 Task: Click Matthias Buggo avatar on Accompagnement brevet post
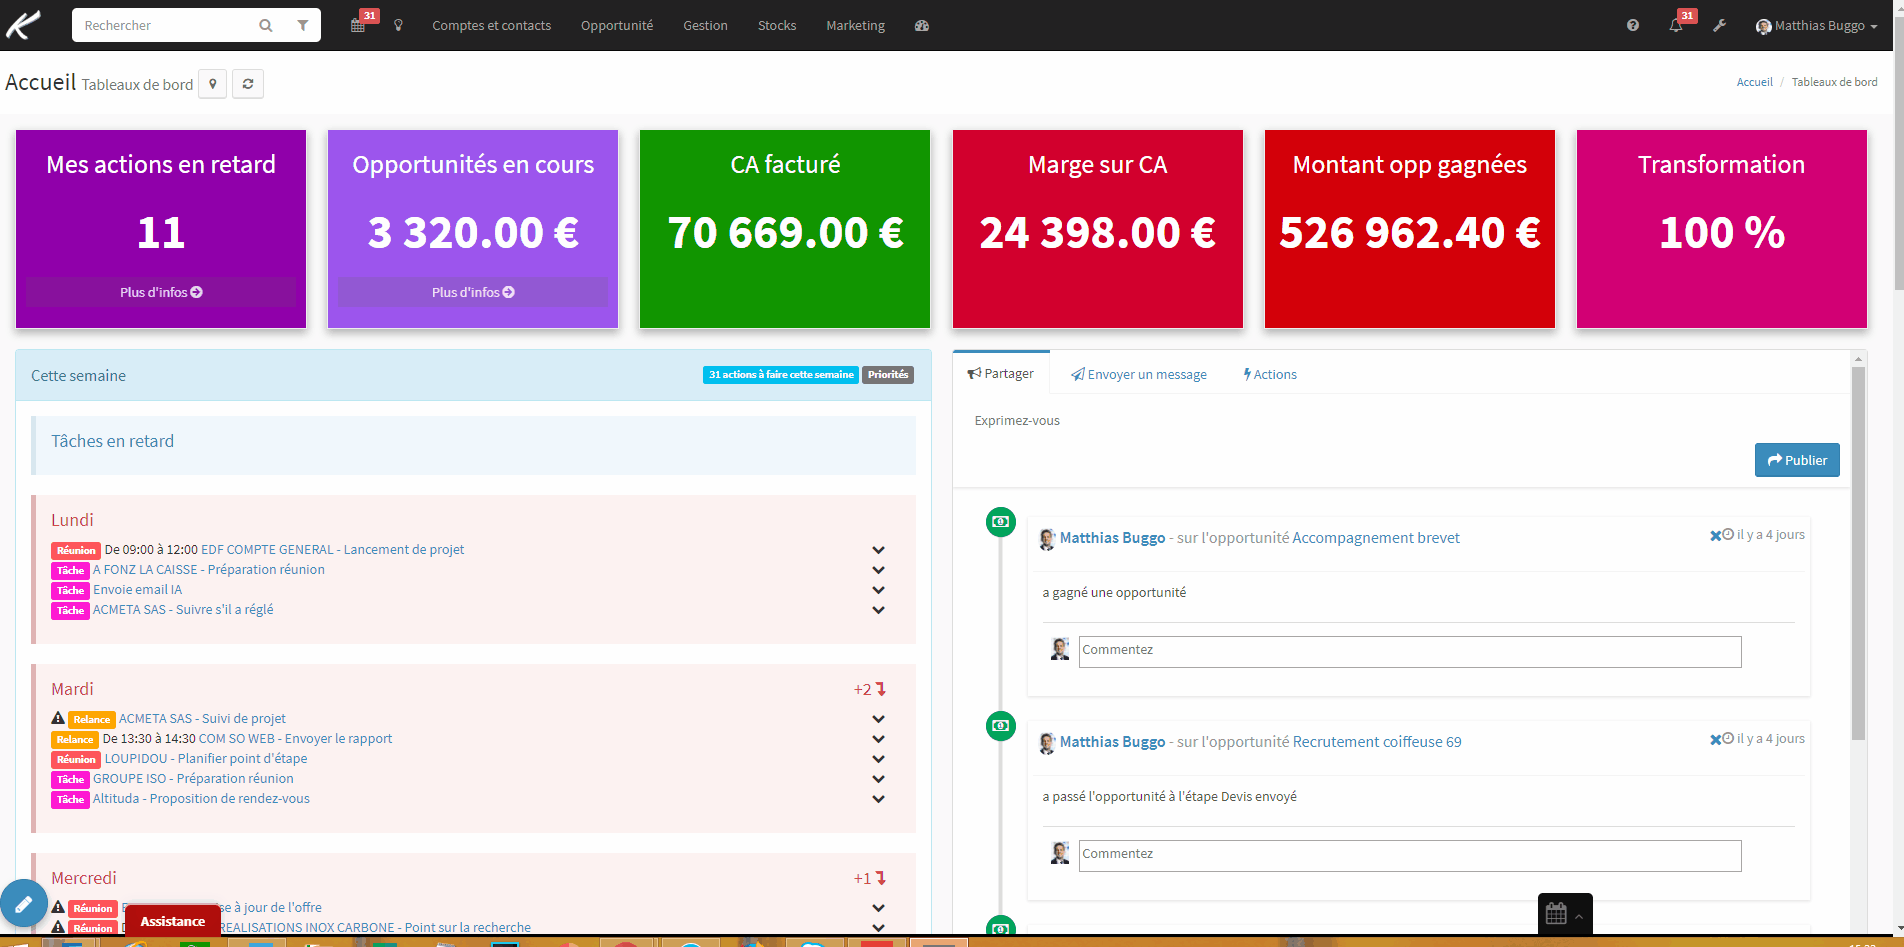tap(1047, 539)
